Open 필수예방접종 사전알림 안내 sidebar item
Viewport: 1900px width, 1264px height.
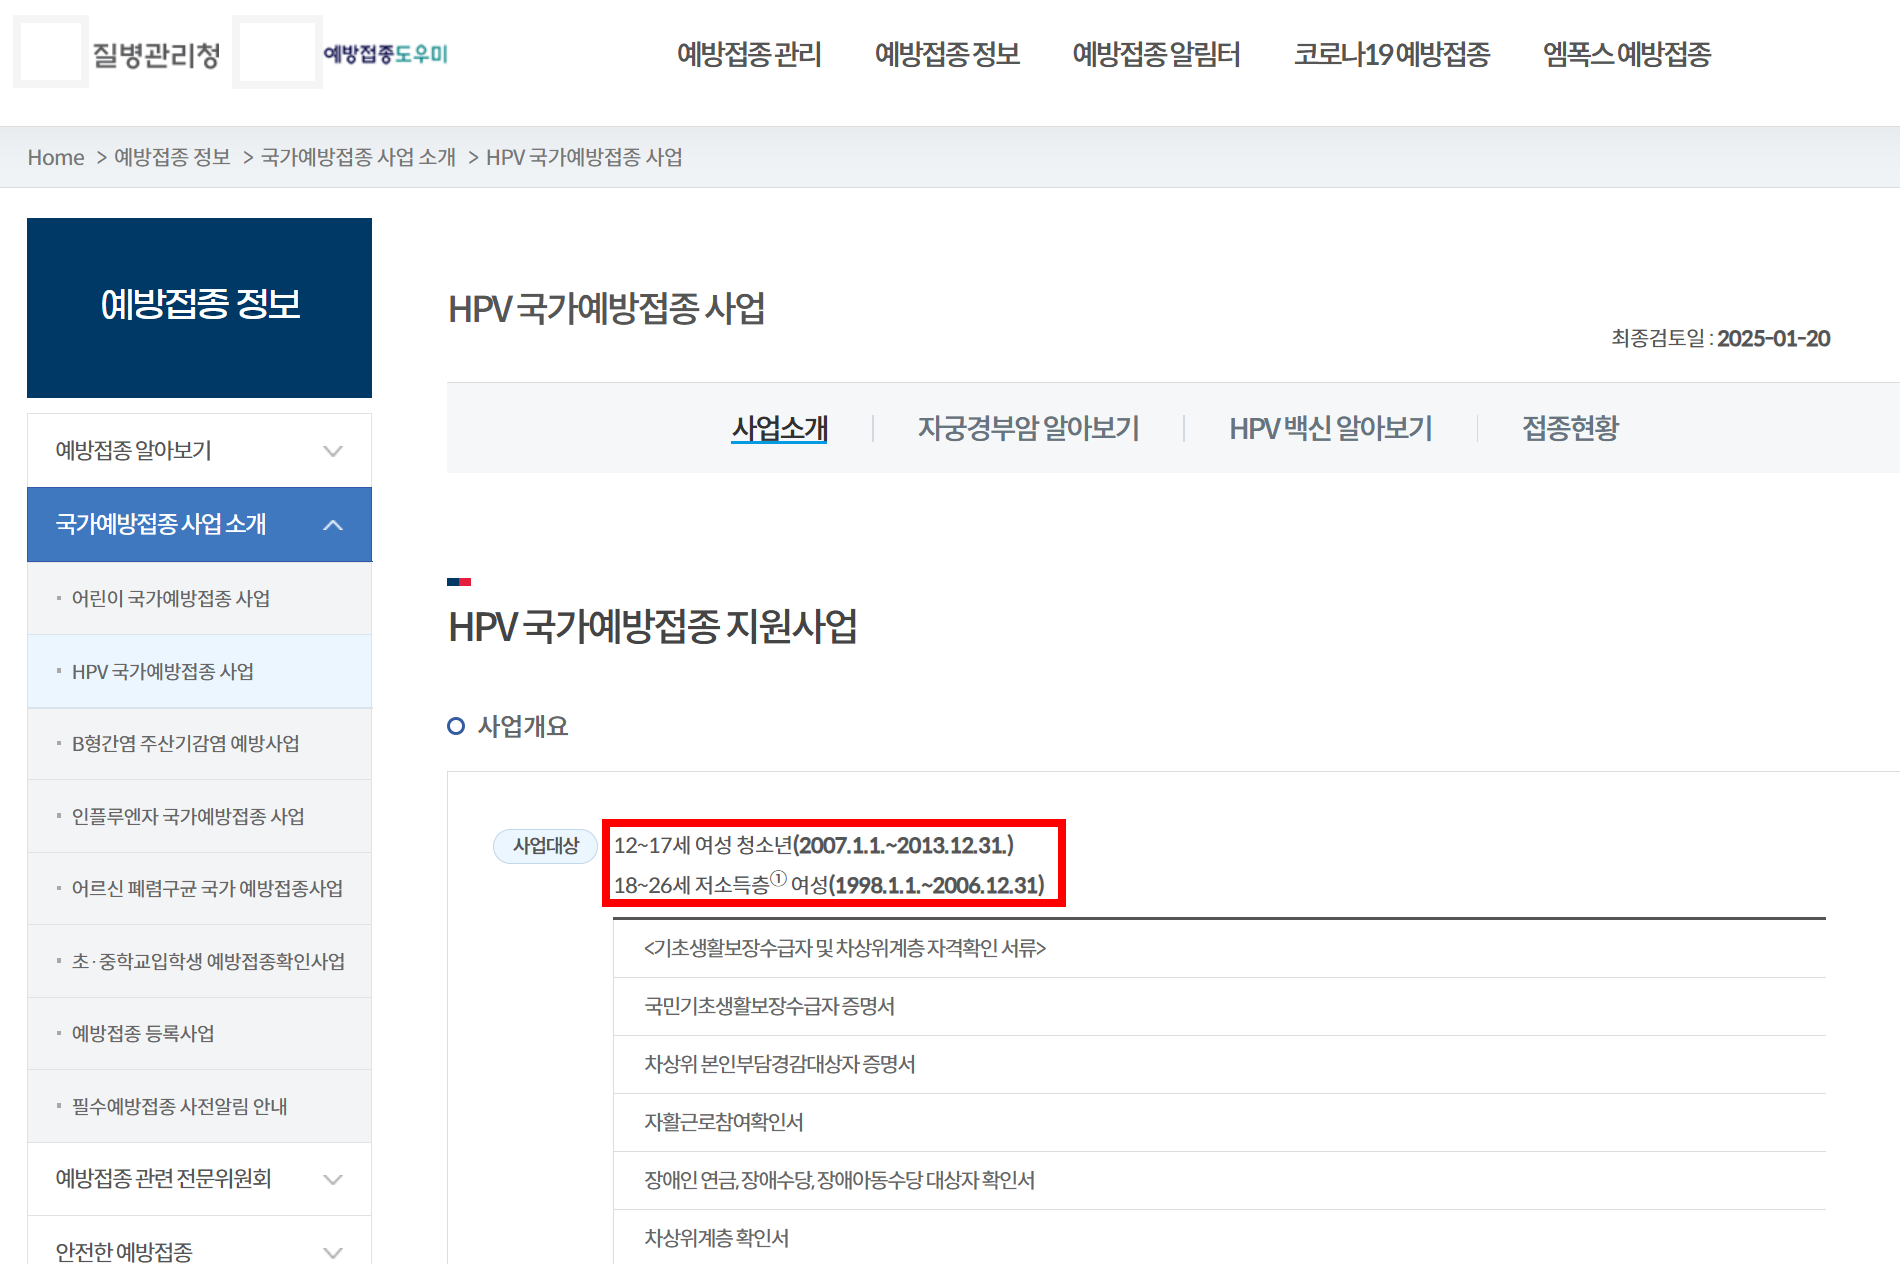pyautogui.click(x=199, y=1106)
